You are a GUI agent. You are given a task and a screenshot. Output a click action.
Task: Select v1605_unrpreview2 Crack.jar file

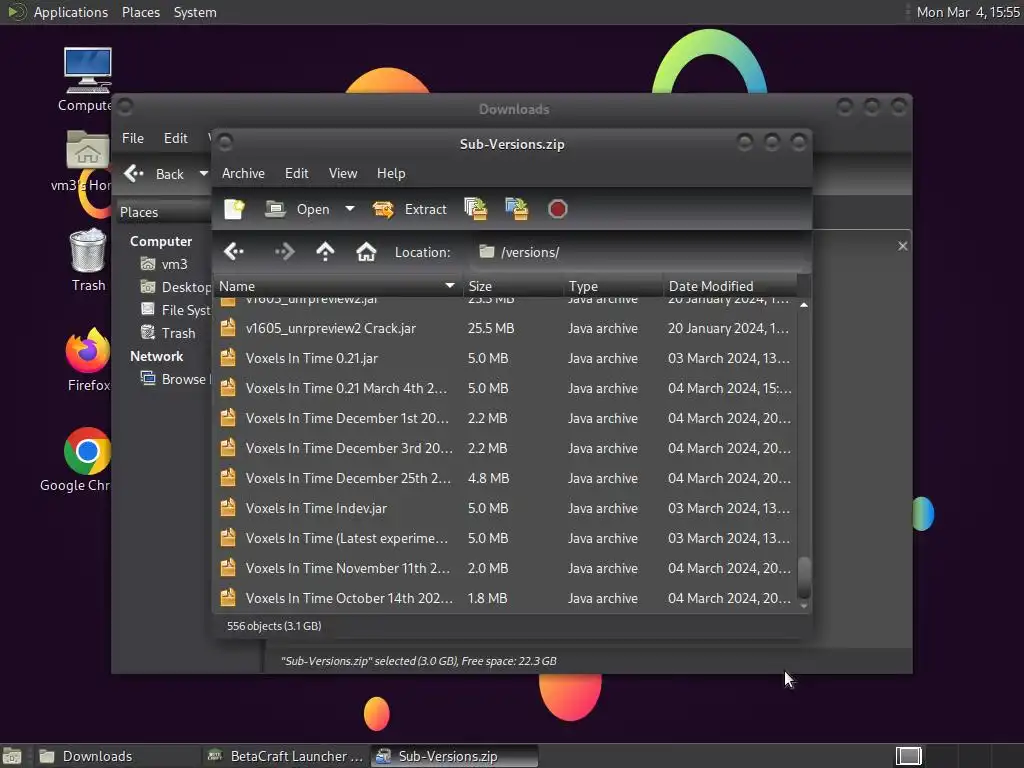[504, 328]
